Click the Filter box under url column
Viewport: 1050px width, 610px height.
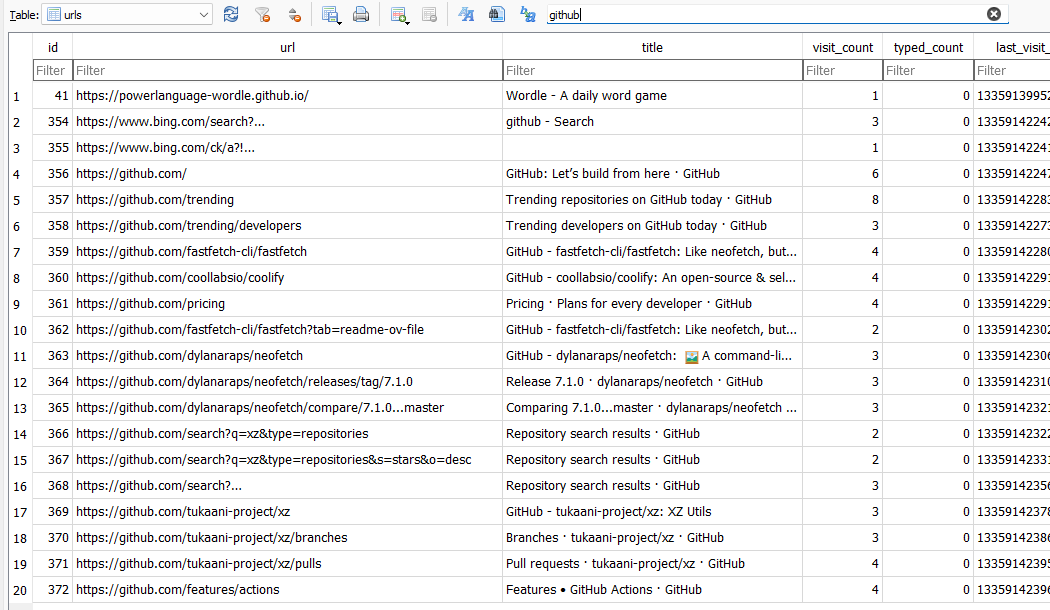tap(287, 71)
